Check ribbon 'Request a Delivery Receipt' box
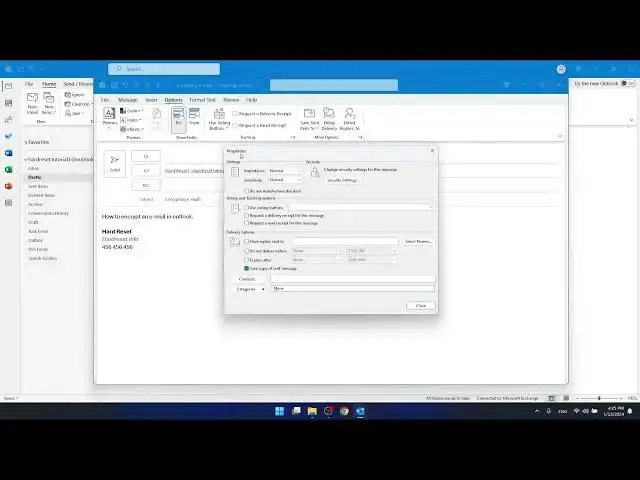640x480 pixels. (x=235, y=113)
